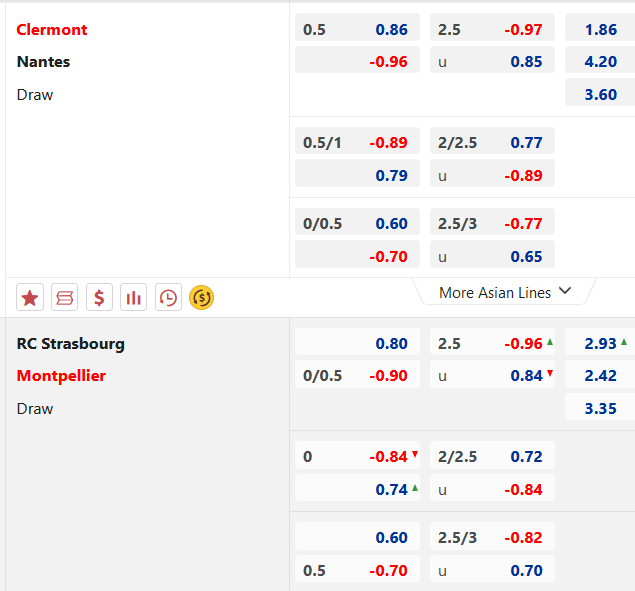The image size is (635, 591).
Task: Bet under at -0.89 Clermont match
Action: pyautogui.click(x=492, y=173)
